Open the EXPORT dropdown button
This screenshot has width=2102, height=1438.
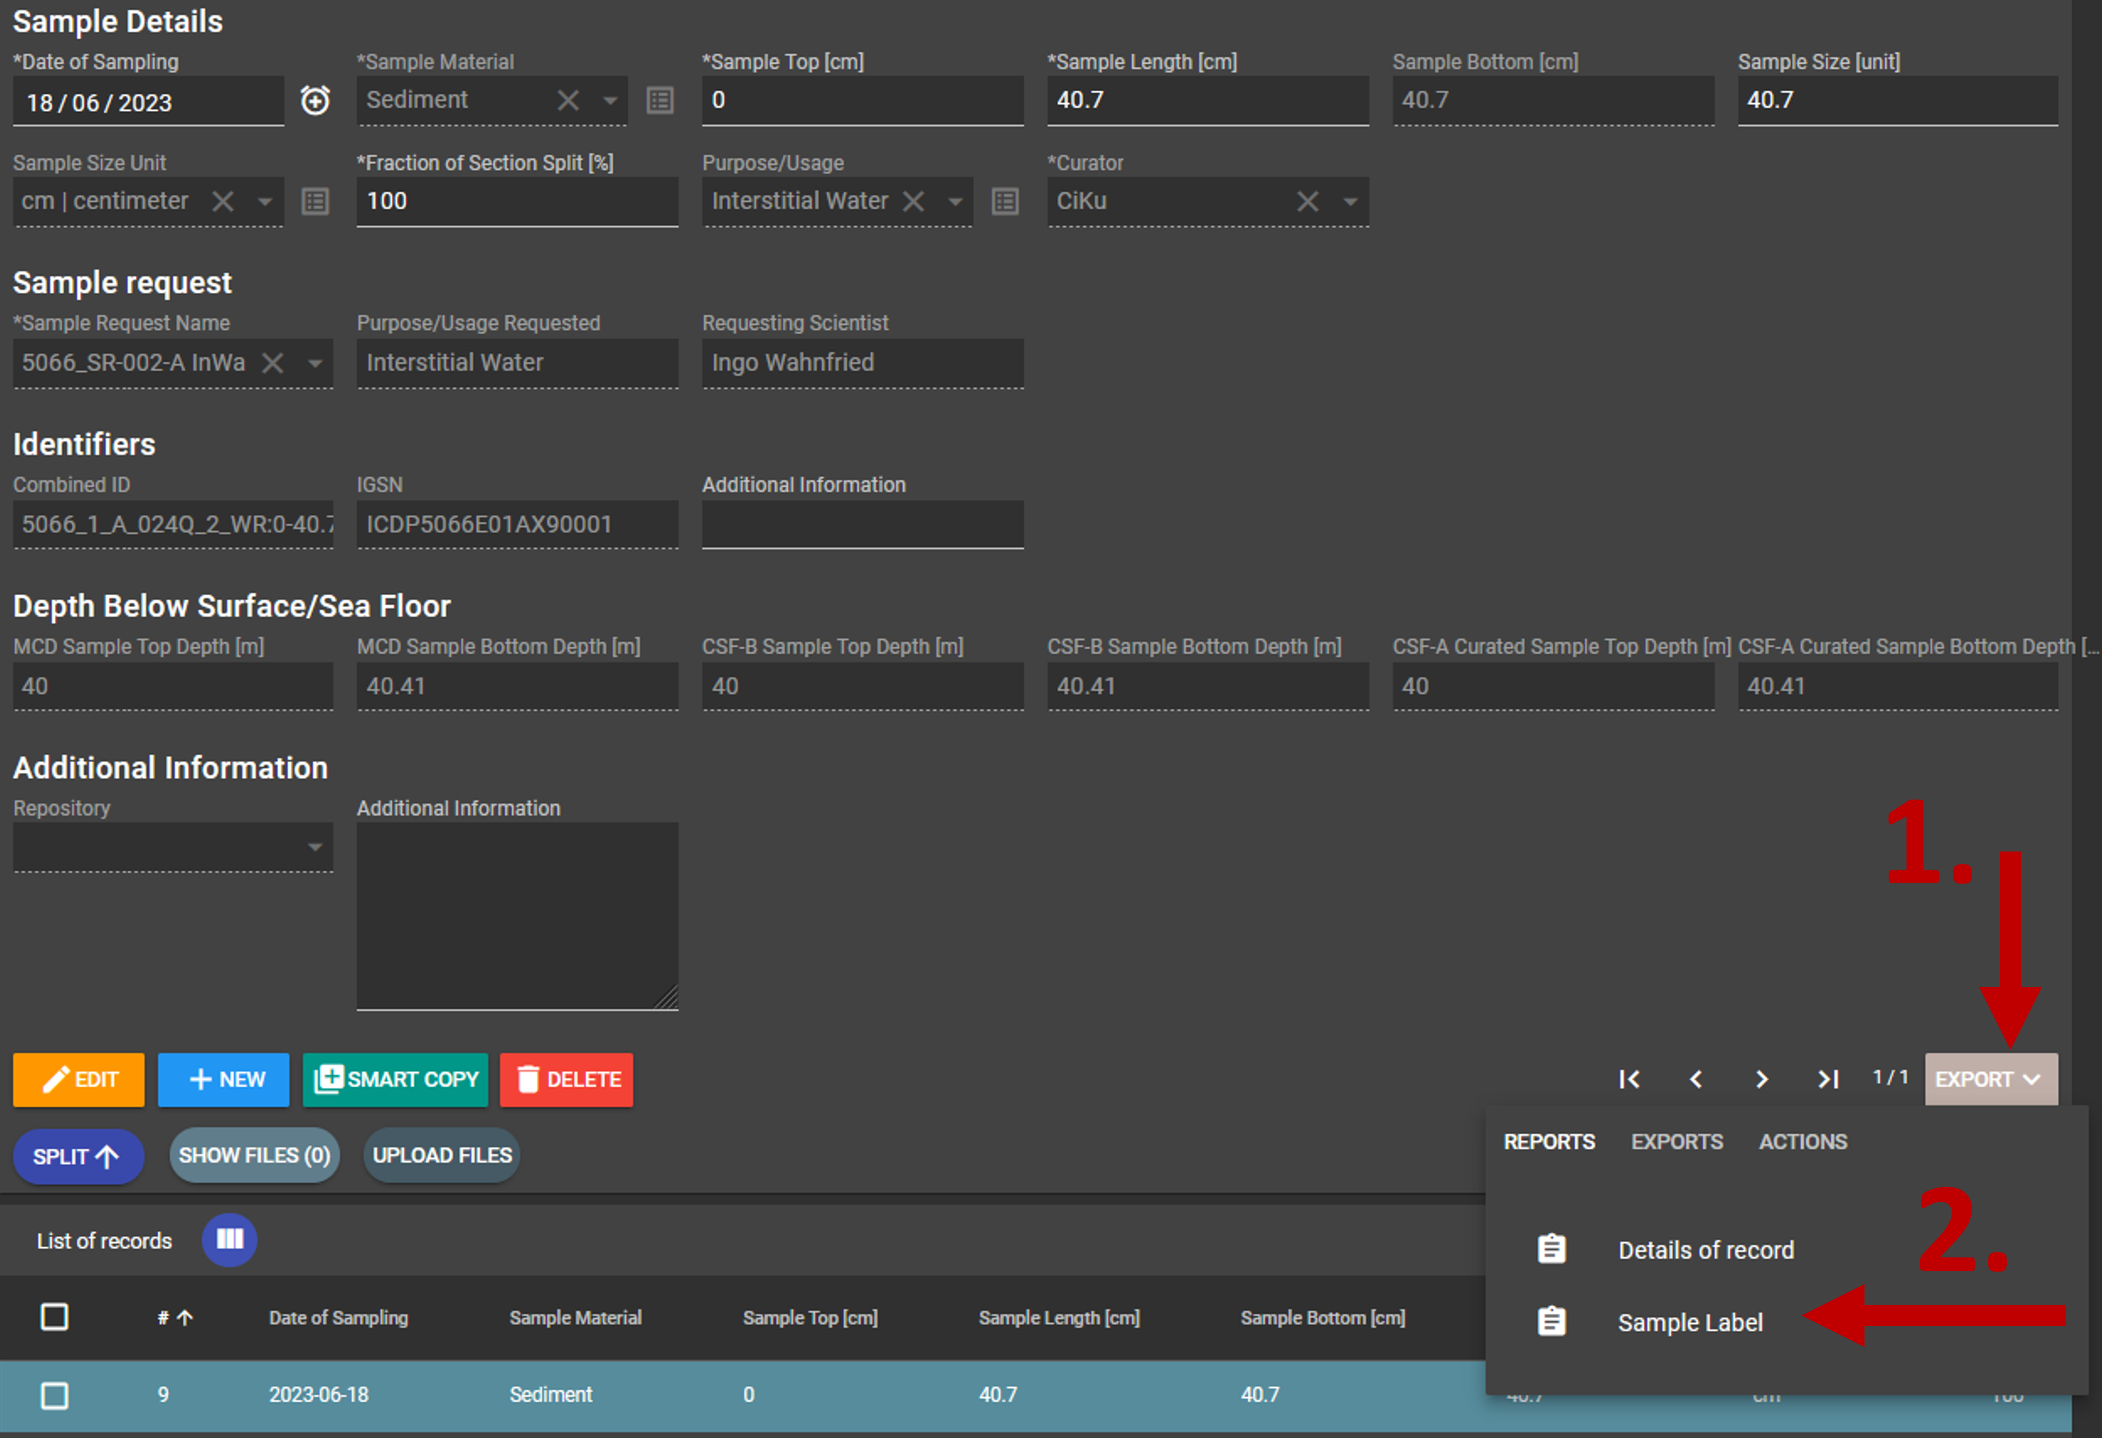[1990, 1079]
